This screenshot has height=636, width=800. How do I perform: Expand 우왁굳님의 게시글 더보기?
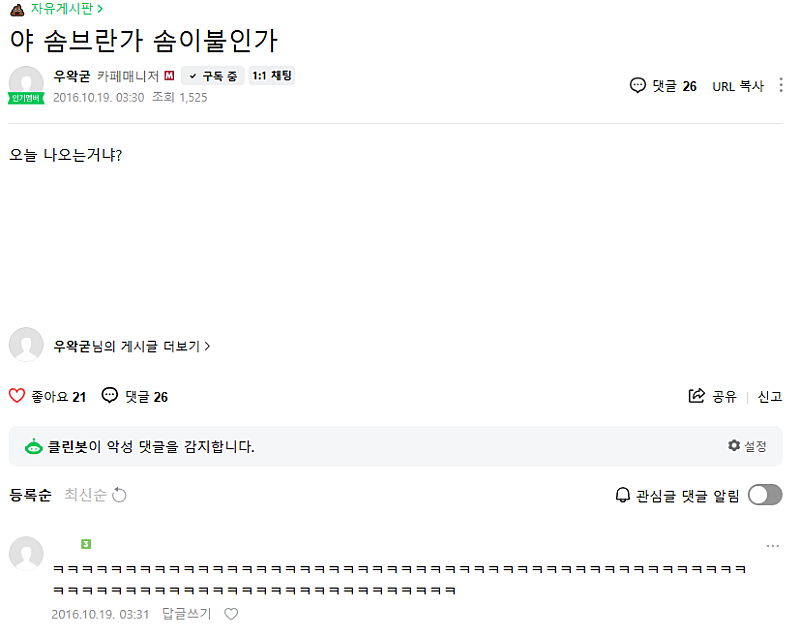click(x=131, y=346)
